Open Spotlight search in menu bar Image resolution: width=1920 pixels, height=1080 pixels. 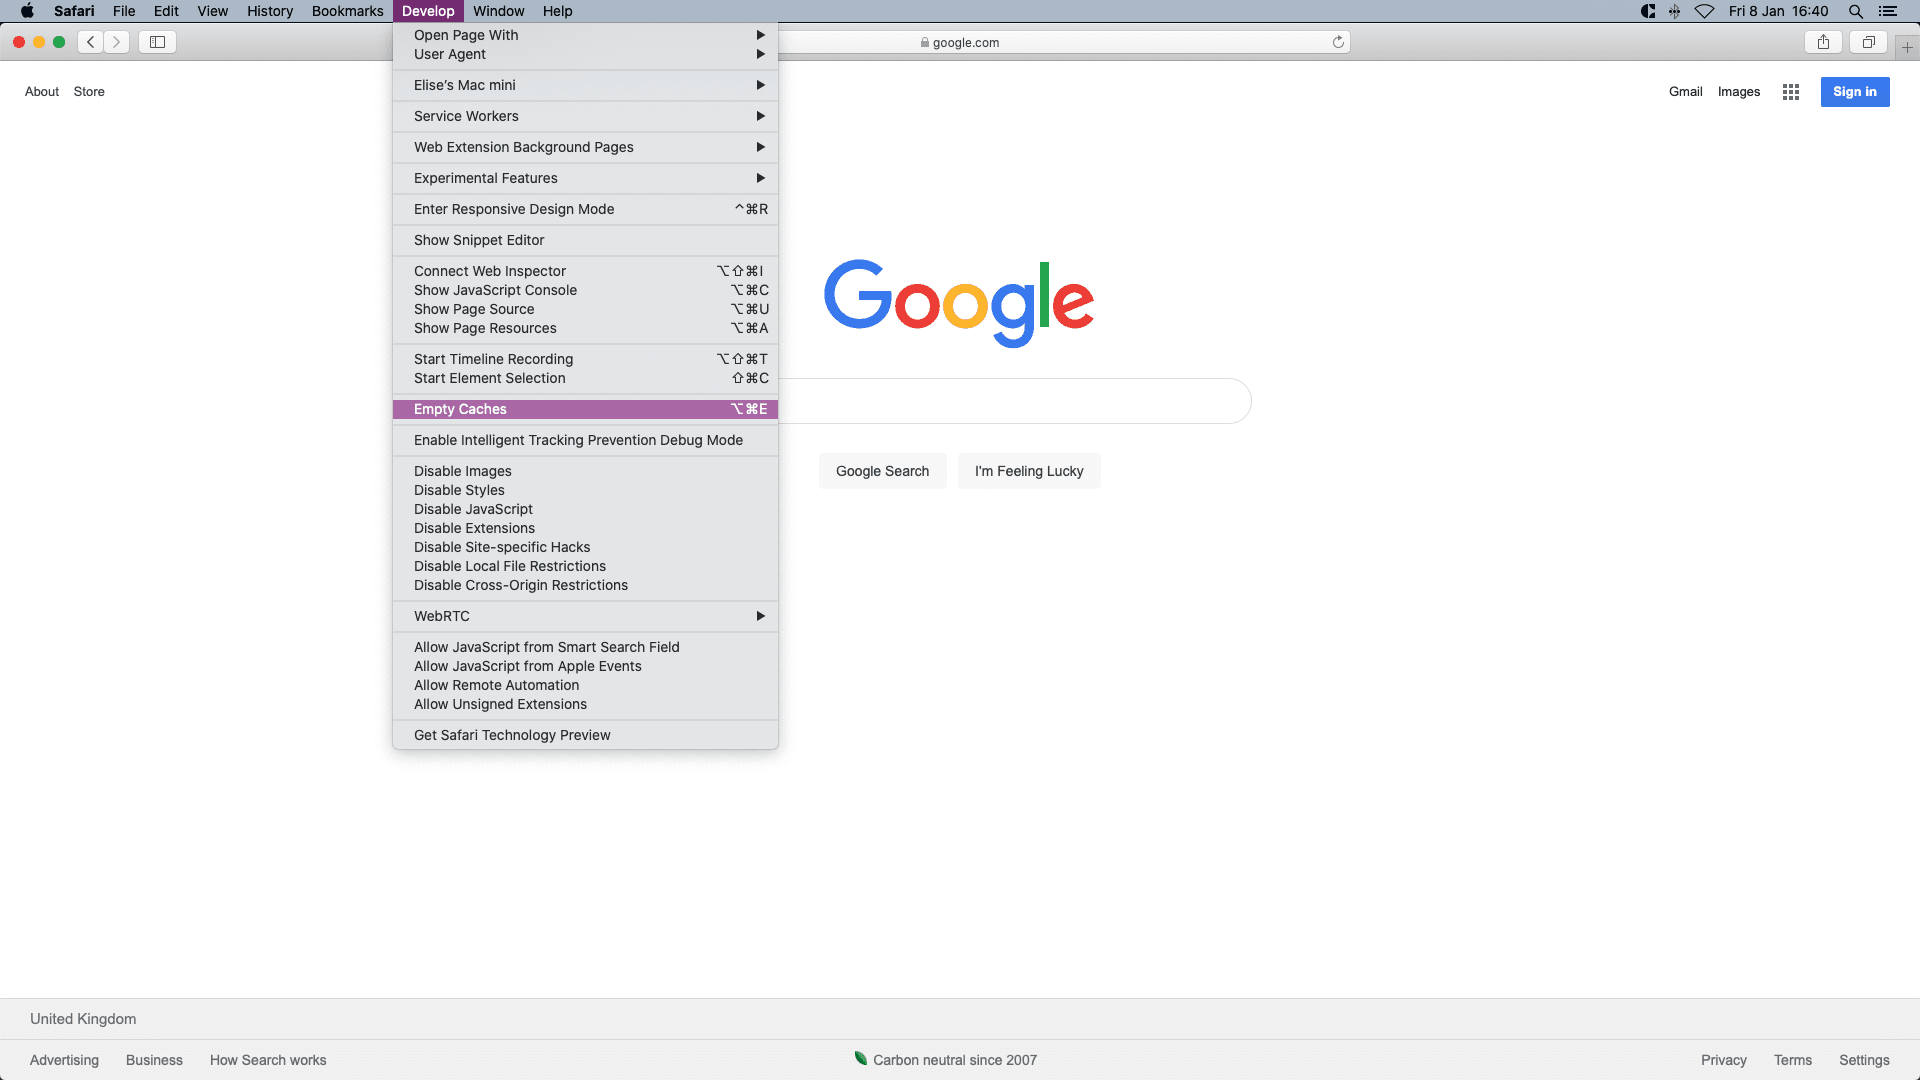[x=1855, y=11]
